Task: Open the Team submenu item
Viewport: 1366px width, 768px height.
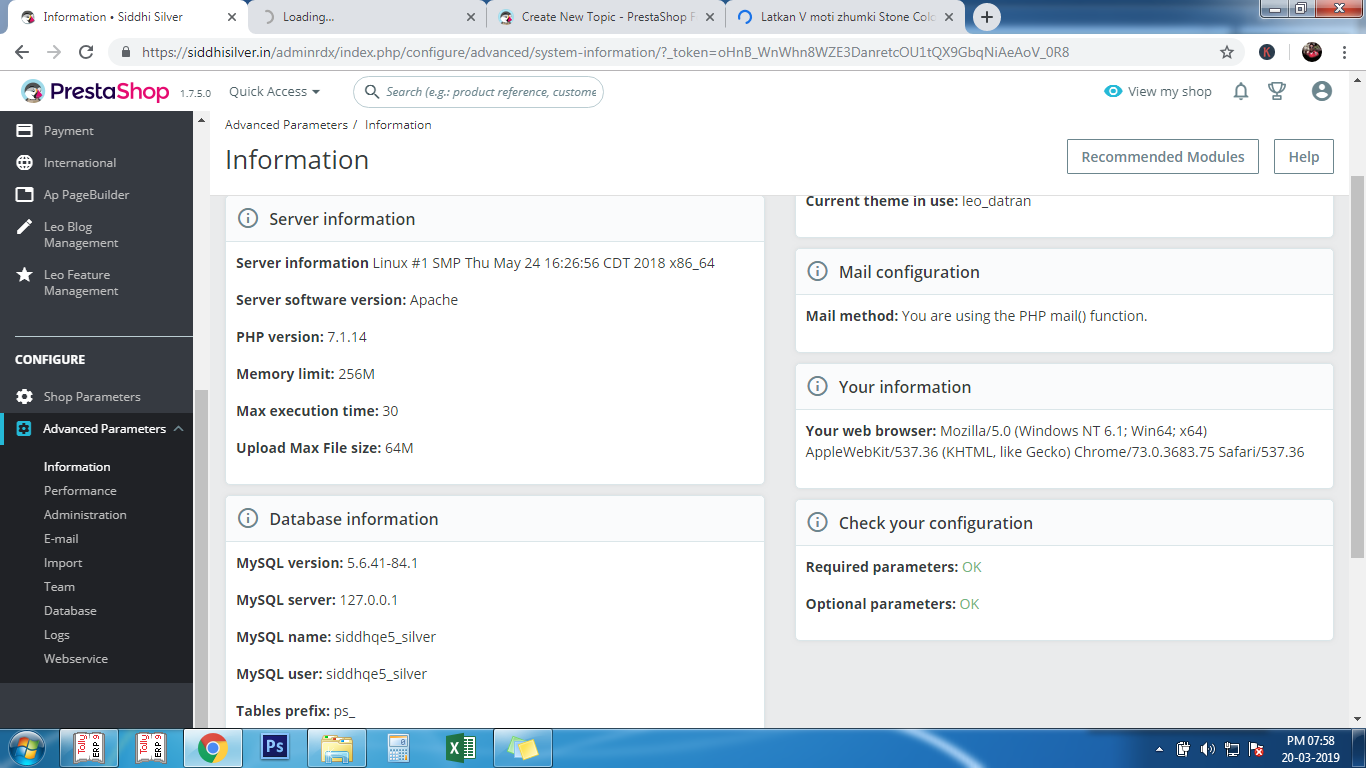Action: coord(59,587)
